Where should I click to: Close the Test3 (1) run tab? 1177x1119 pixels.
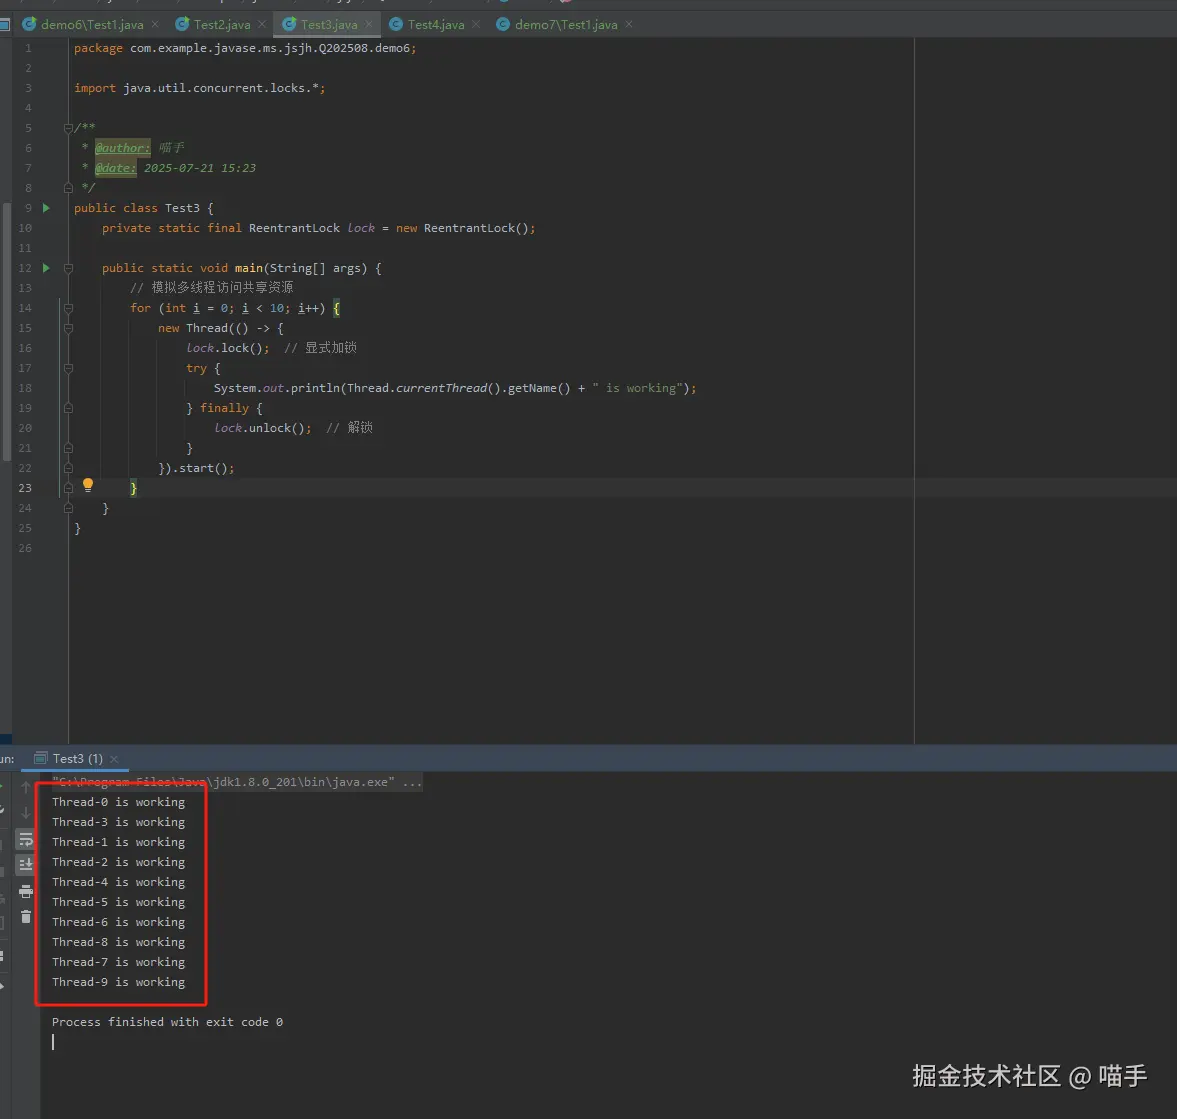tap(114, 759)
